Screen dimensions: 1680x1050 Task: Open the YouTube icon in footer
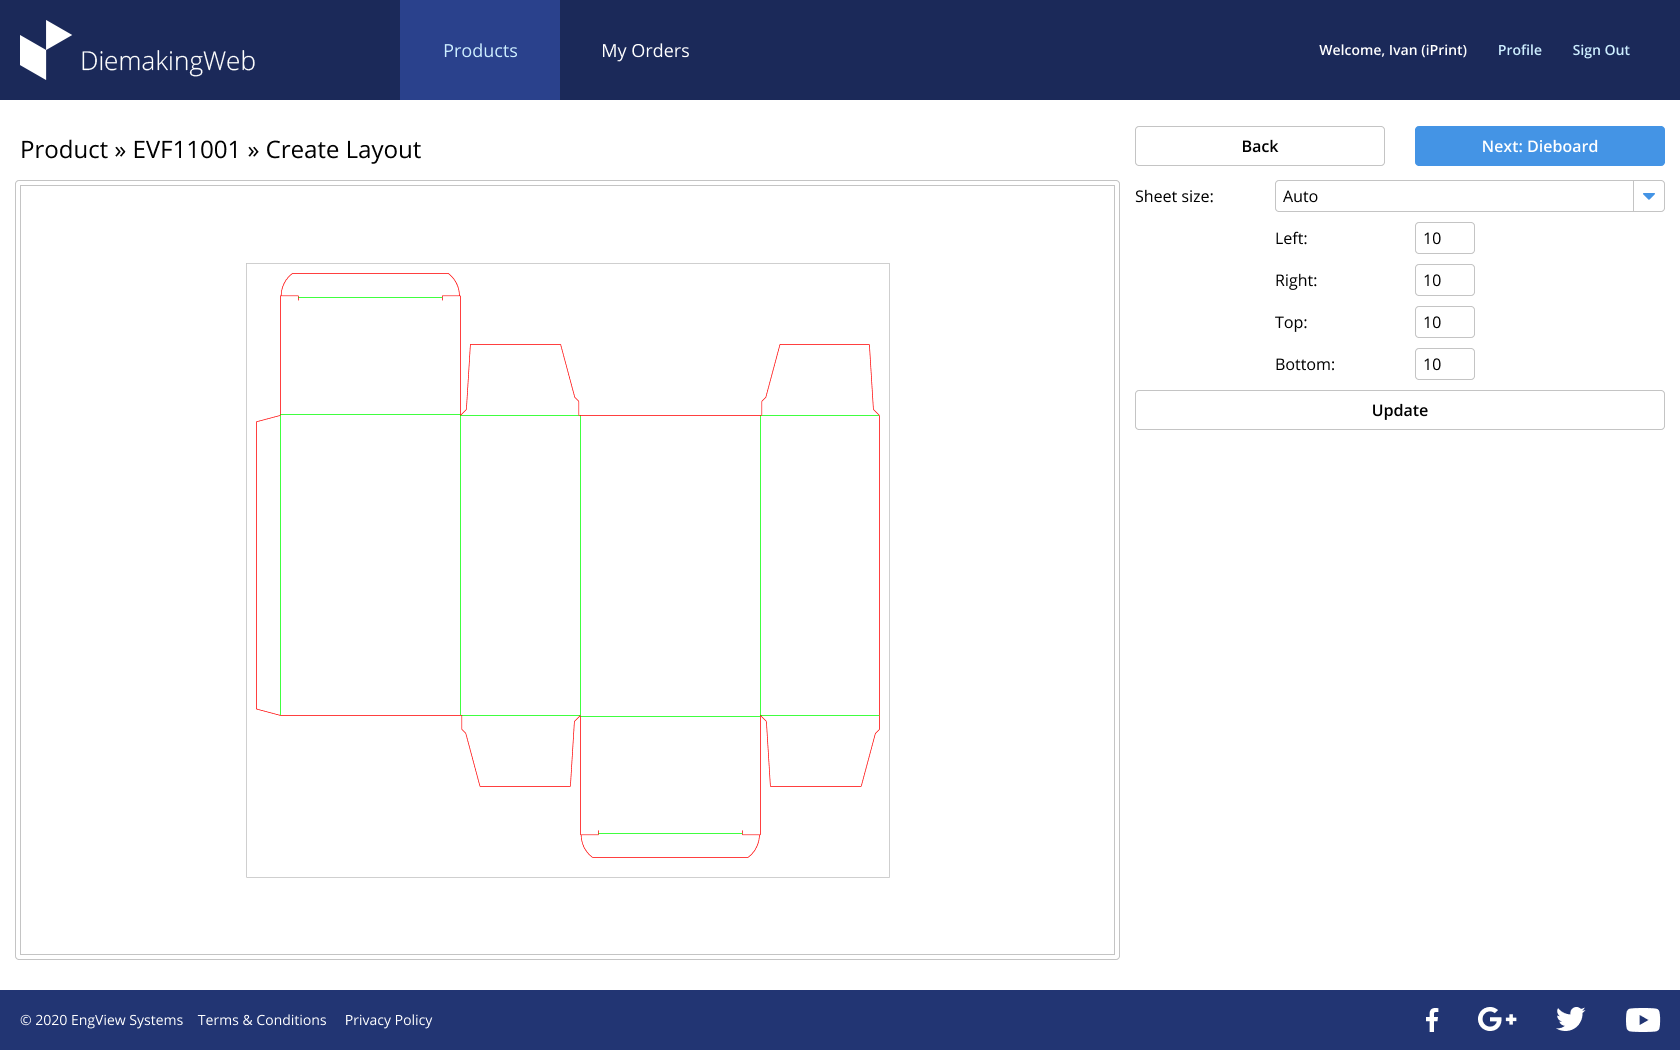1642,1019
